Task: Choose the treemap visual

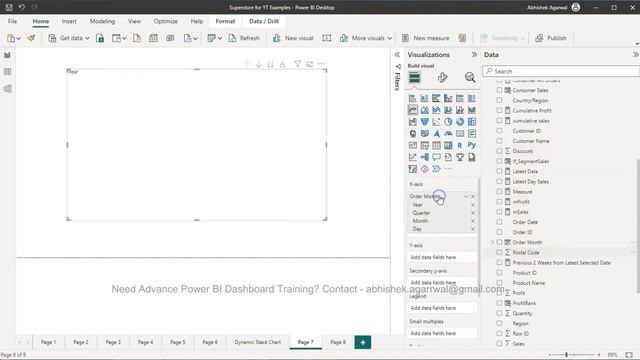Action: [472, 122]
